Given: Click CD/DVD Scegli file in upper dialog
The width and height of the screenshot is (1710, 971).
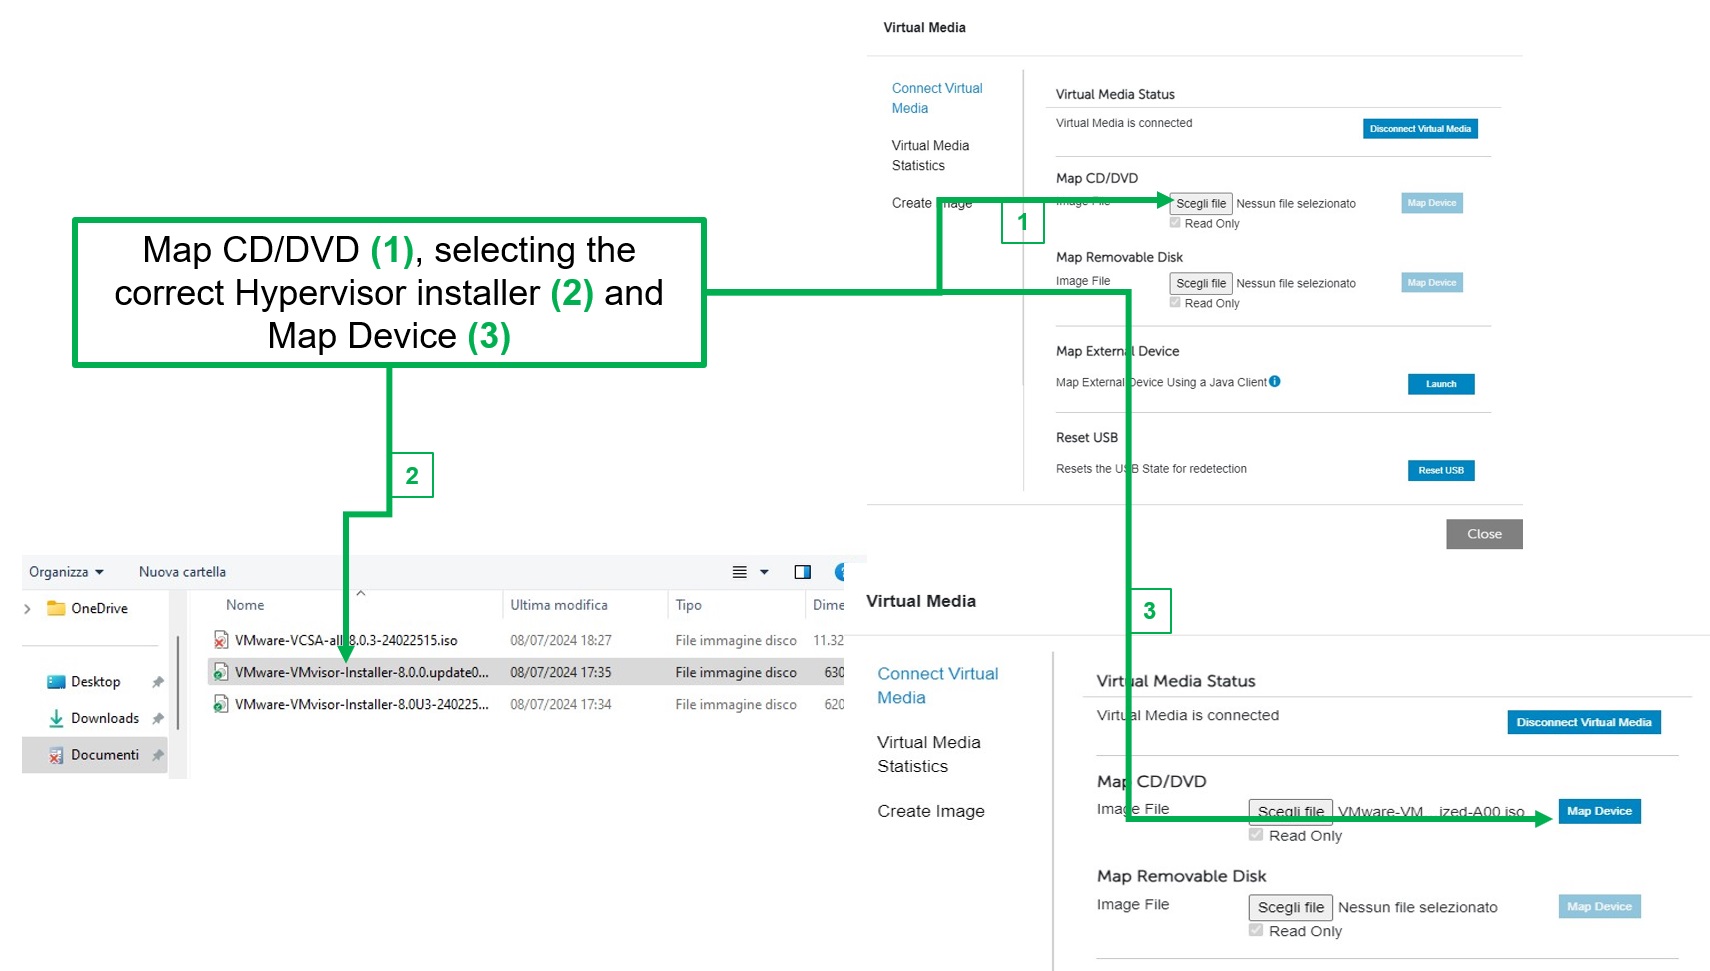Looking at the screenshot, I should point(1201,203).
